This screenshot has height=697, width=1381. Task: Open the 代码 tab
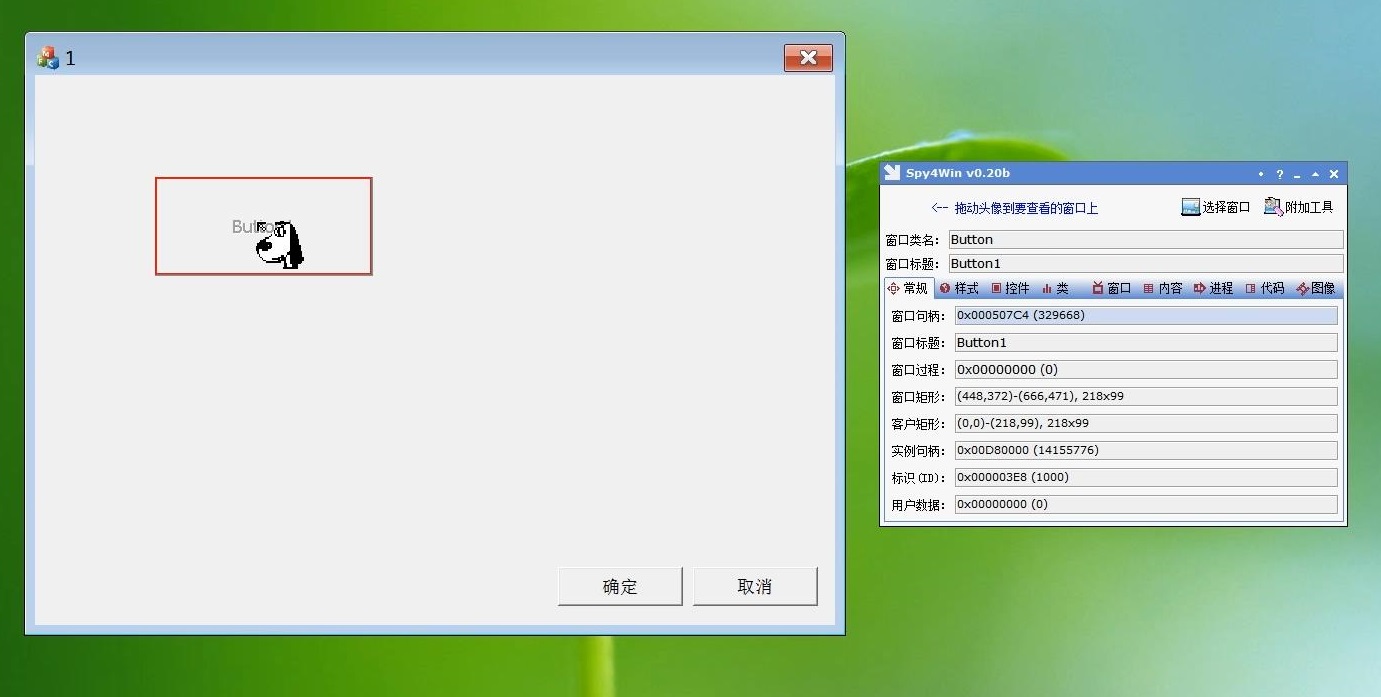point(1265,288)
